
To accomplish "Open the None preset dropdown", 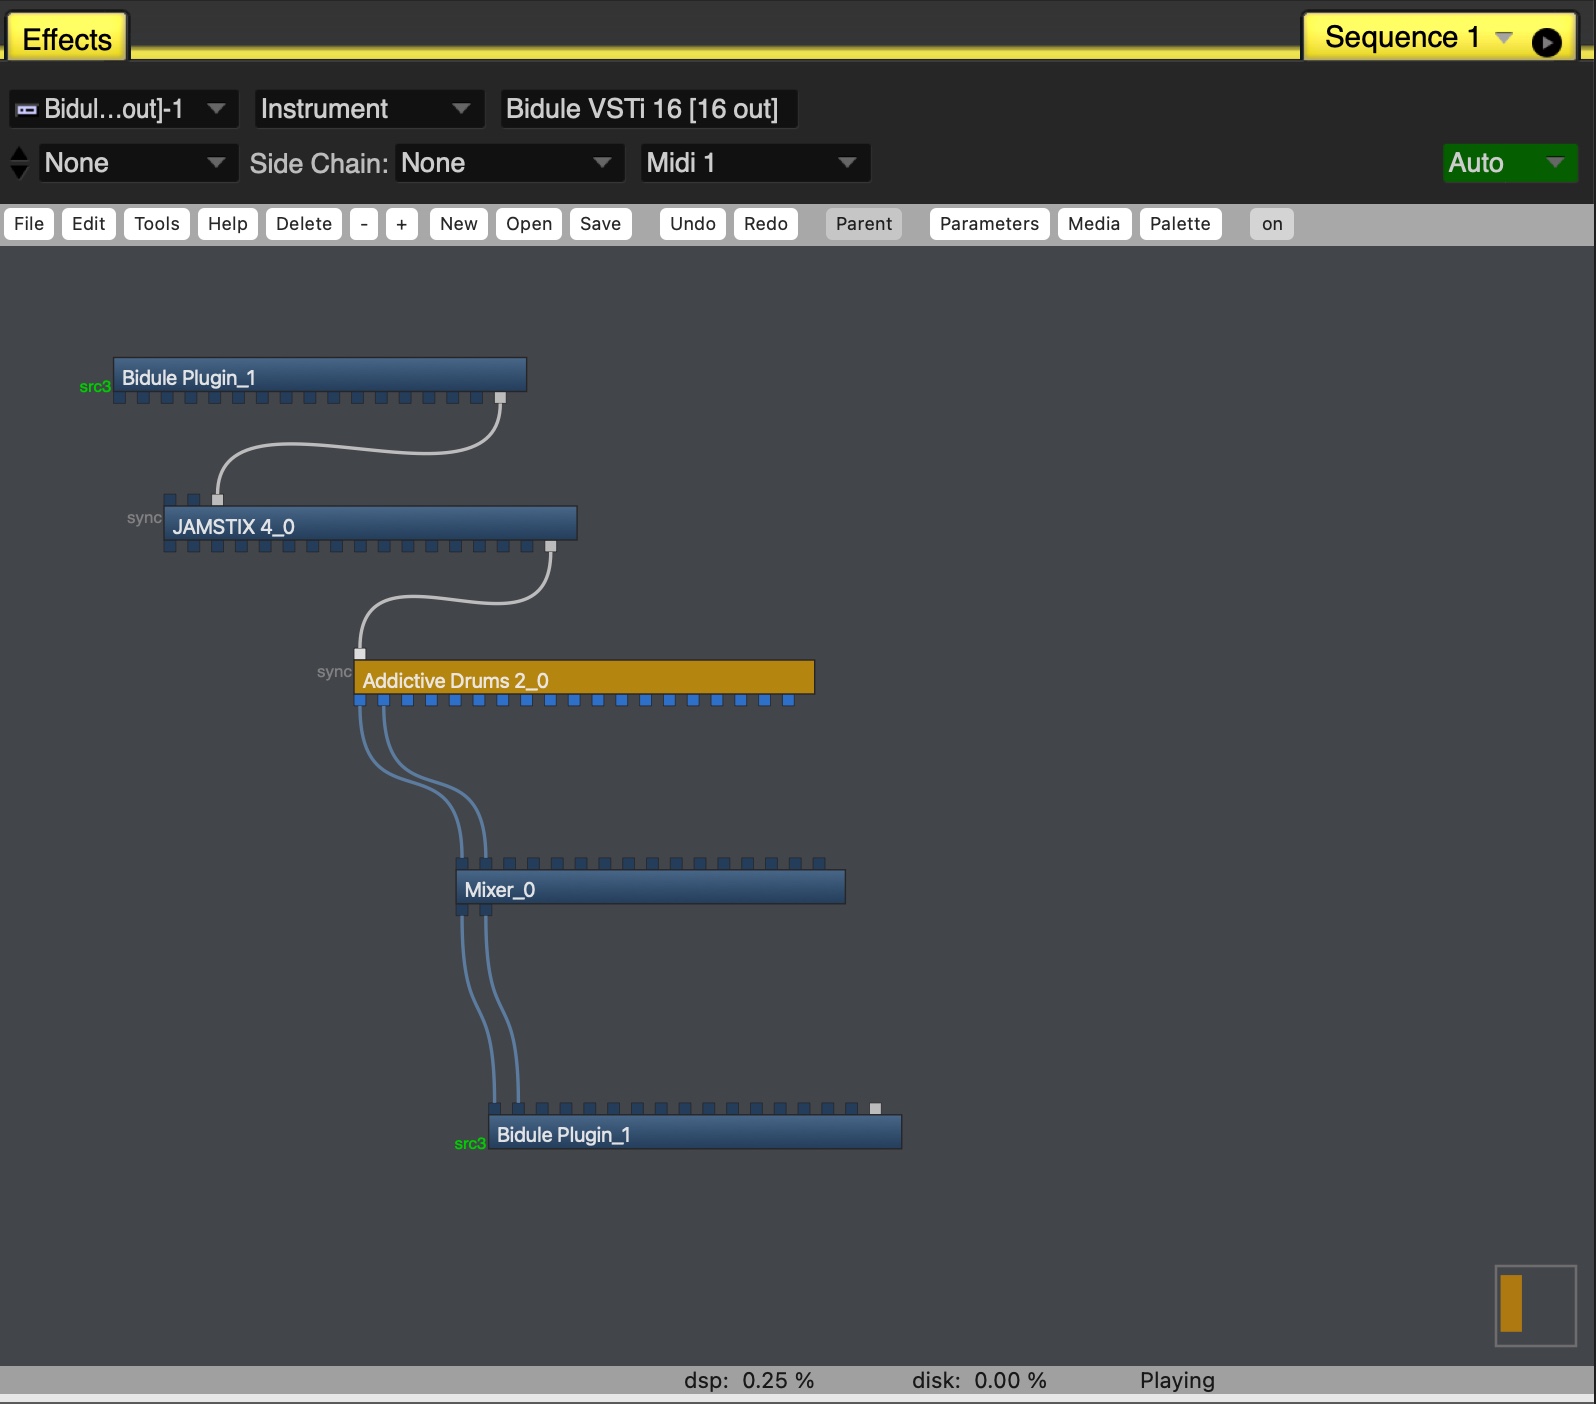I will click(138, 163).
